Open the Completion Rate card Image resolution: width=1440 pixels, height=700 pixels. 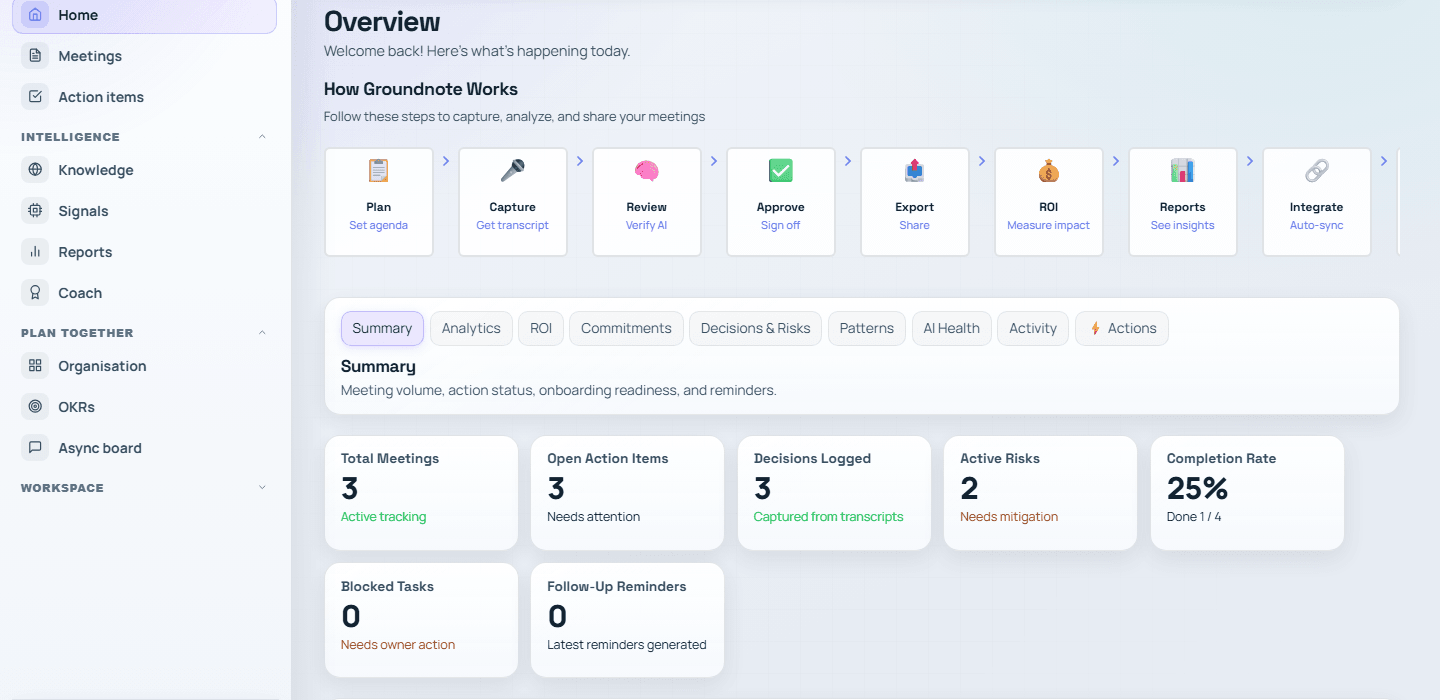tap(1247, 493)
